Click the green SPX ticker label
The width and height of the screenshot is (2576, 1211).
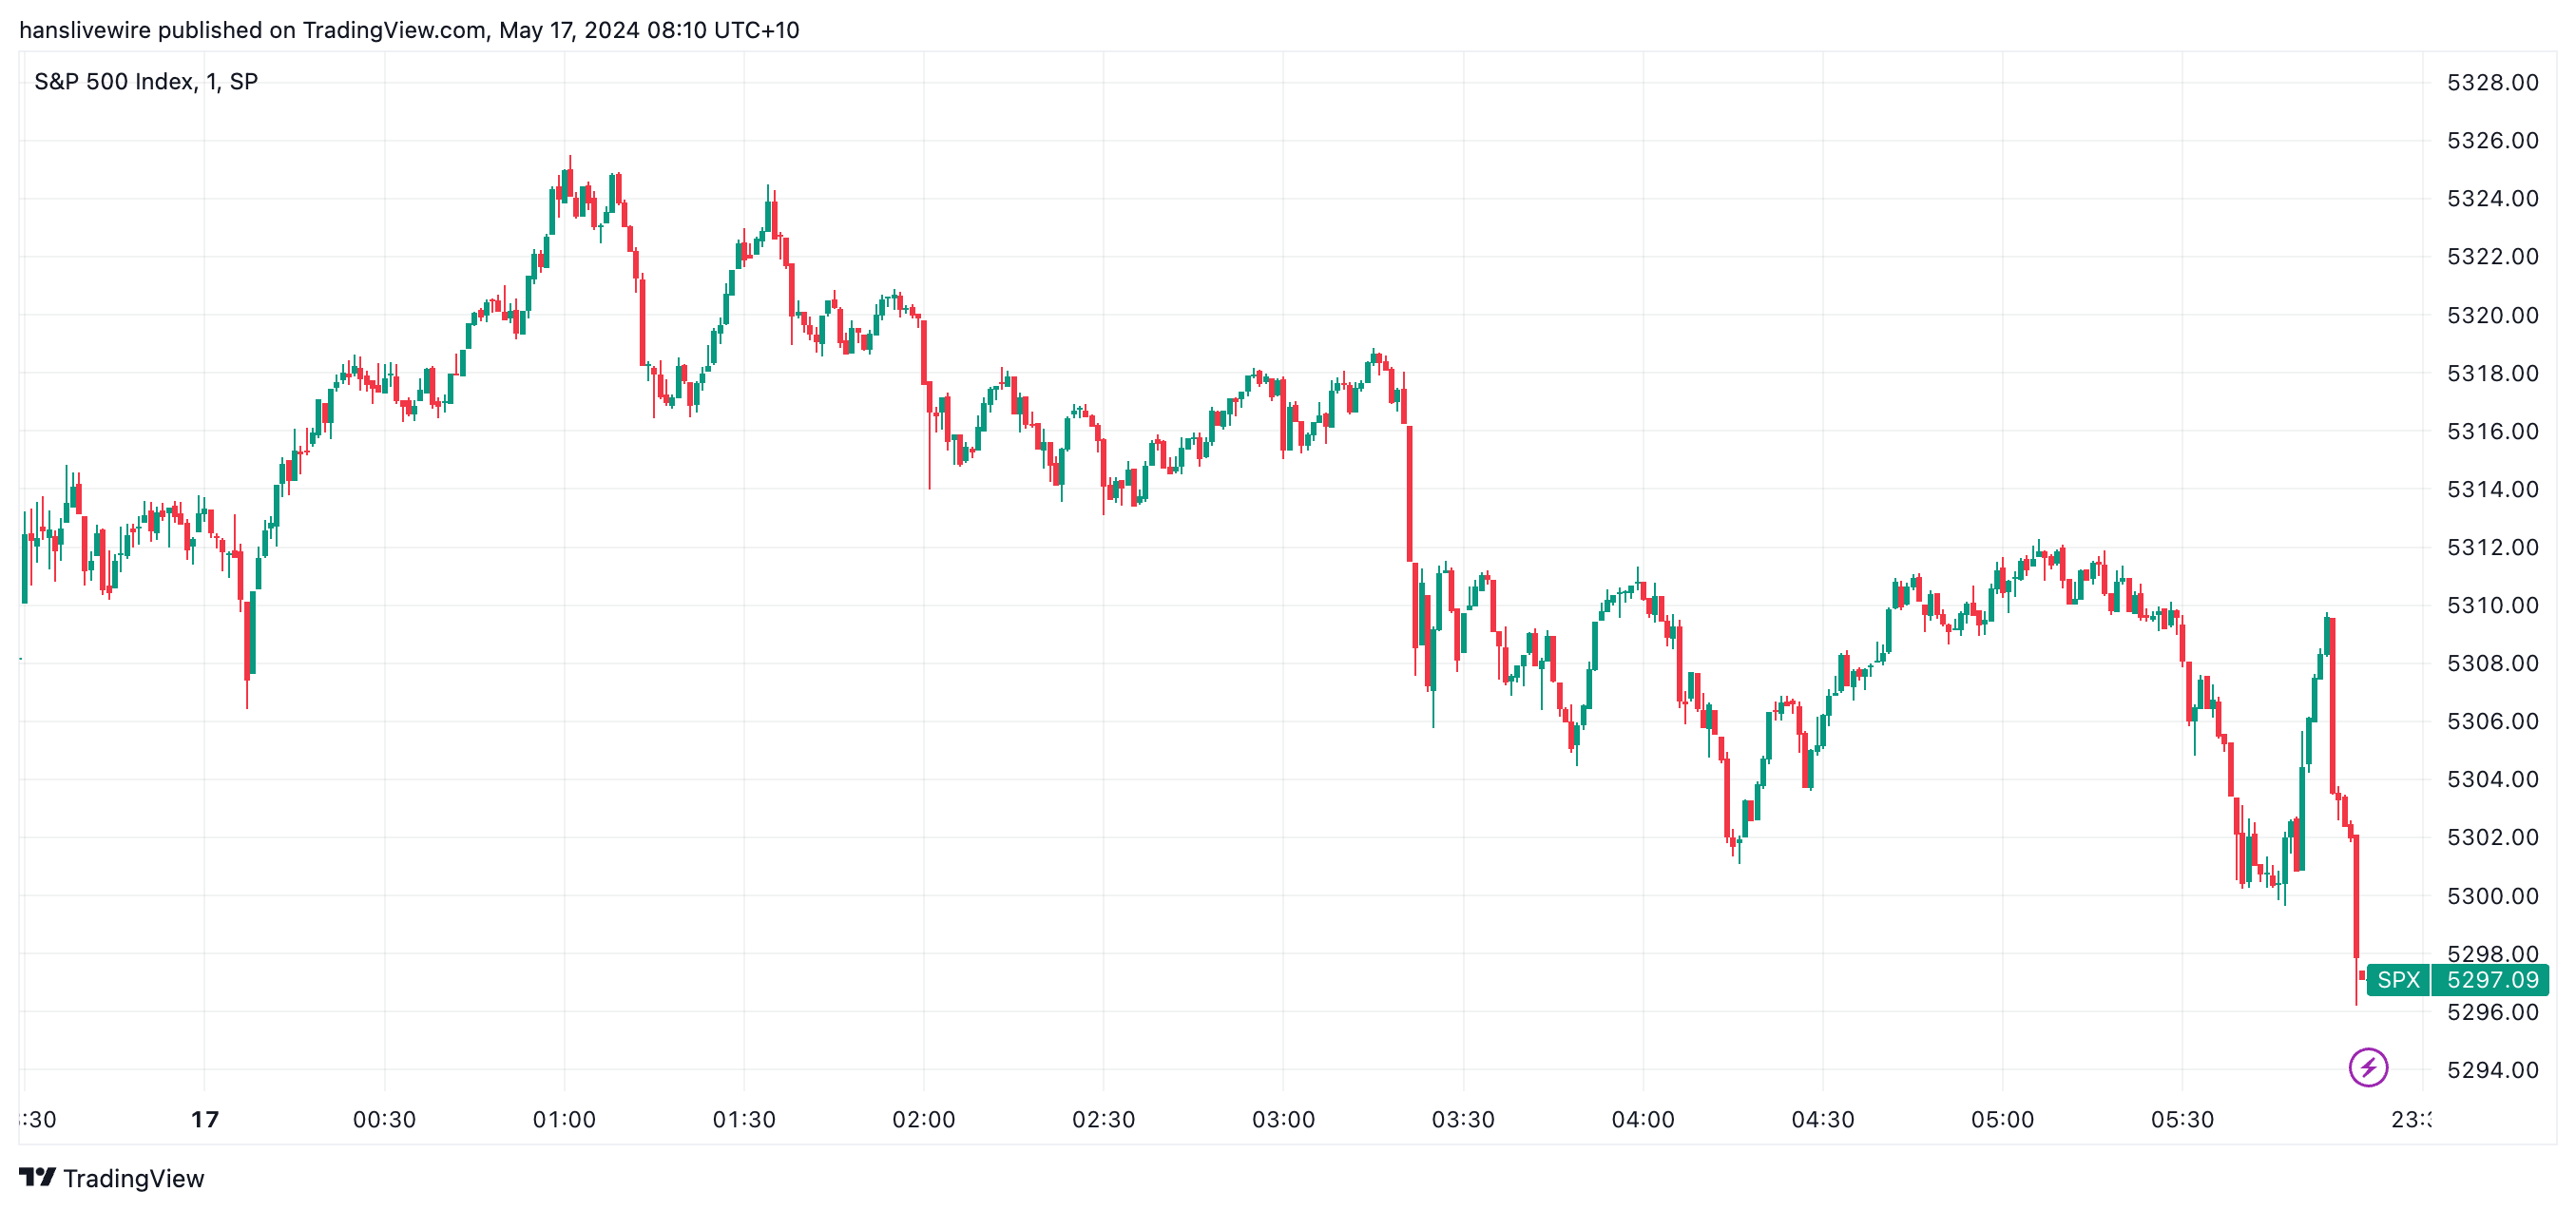pos(2398,979)
